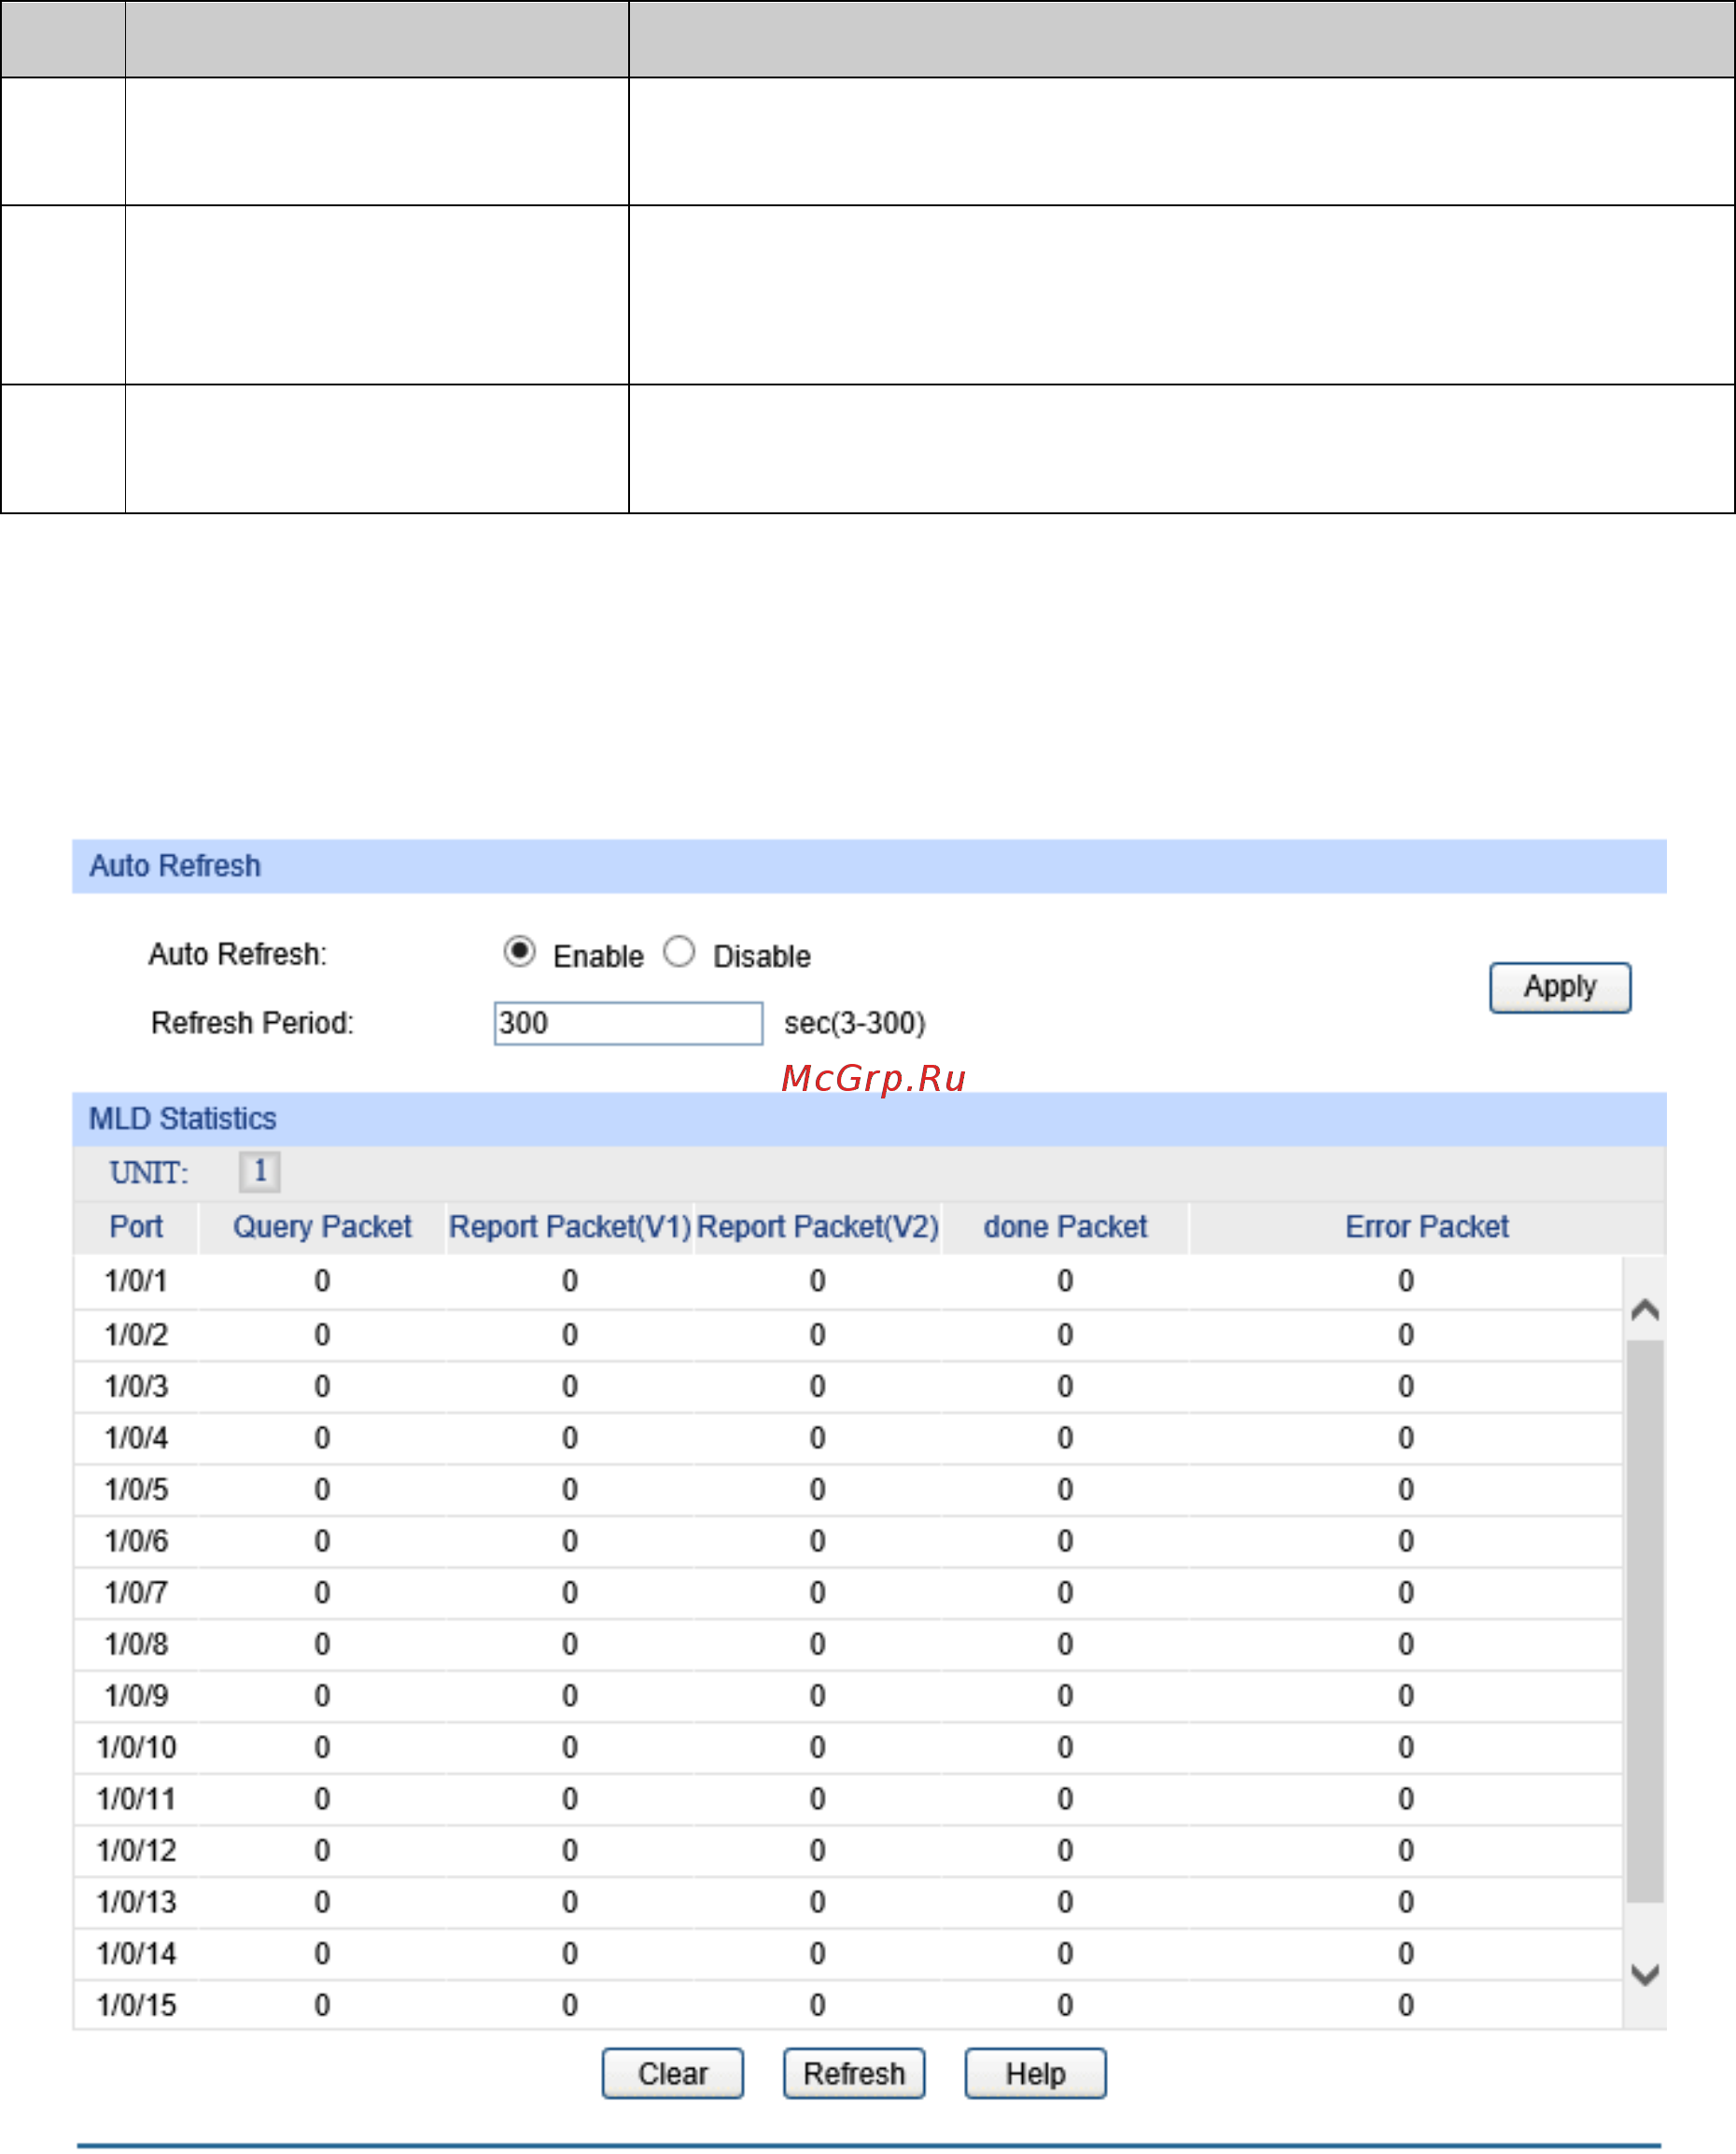Select port row 1/0/10

tap(848, 1748)
